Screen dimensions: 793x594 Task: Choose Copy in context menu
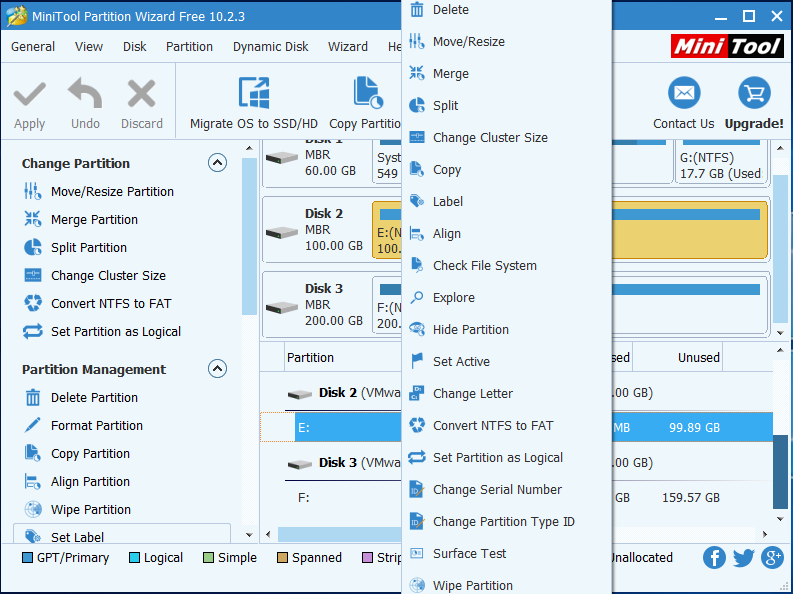(506, 169)
